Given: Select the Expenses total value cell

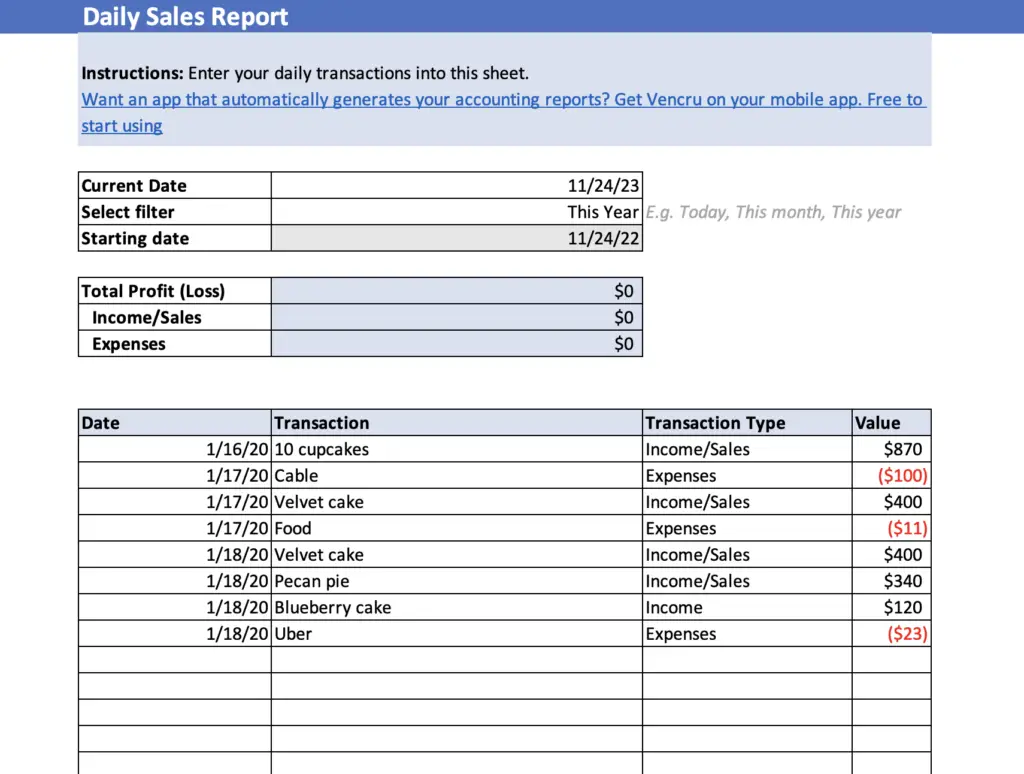Looking at the screenshot, I should point(456,344).
